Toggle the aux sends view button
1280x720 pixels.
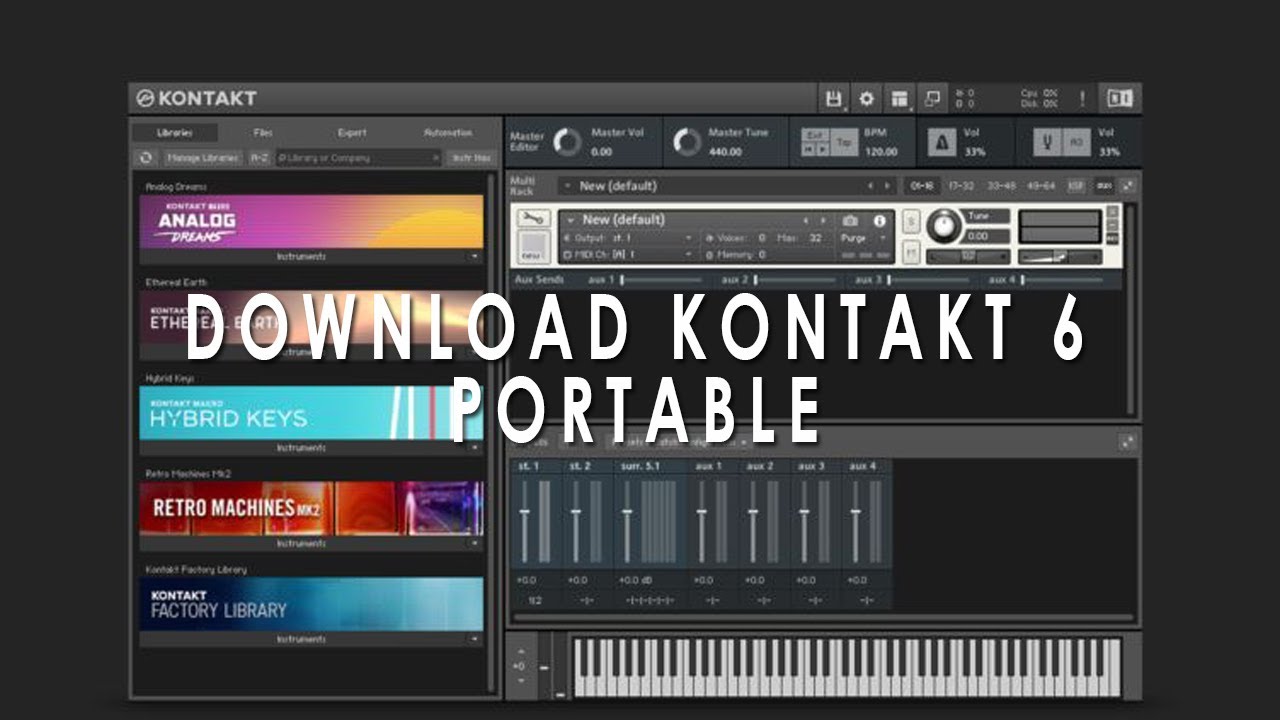click(1104, 186)
